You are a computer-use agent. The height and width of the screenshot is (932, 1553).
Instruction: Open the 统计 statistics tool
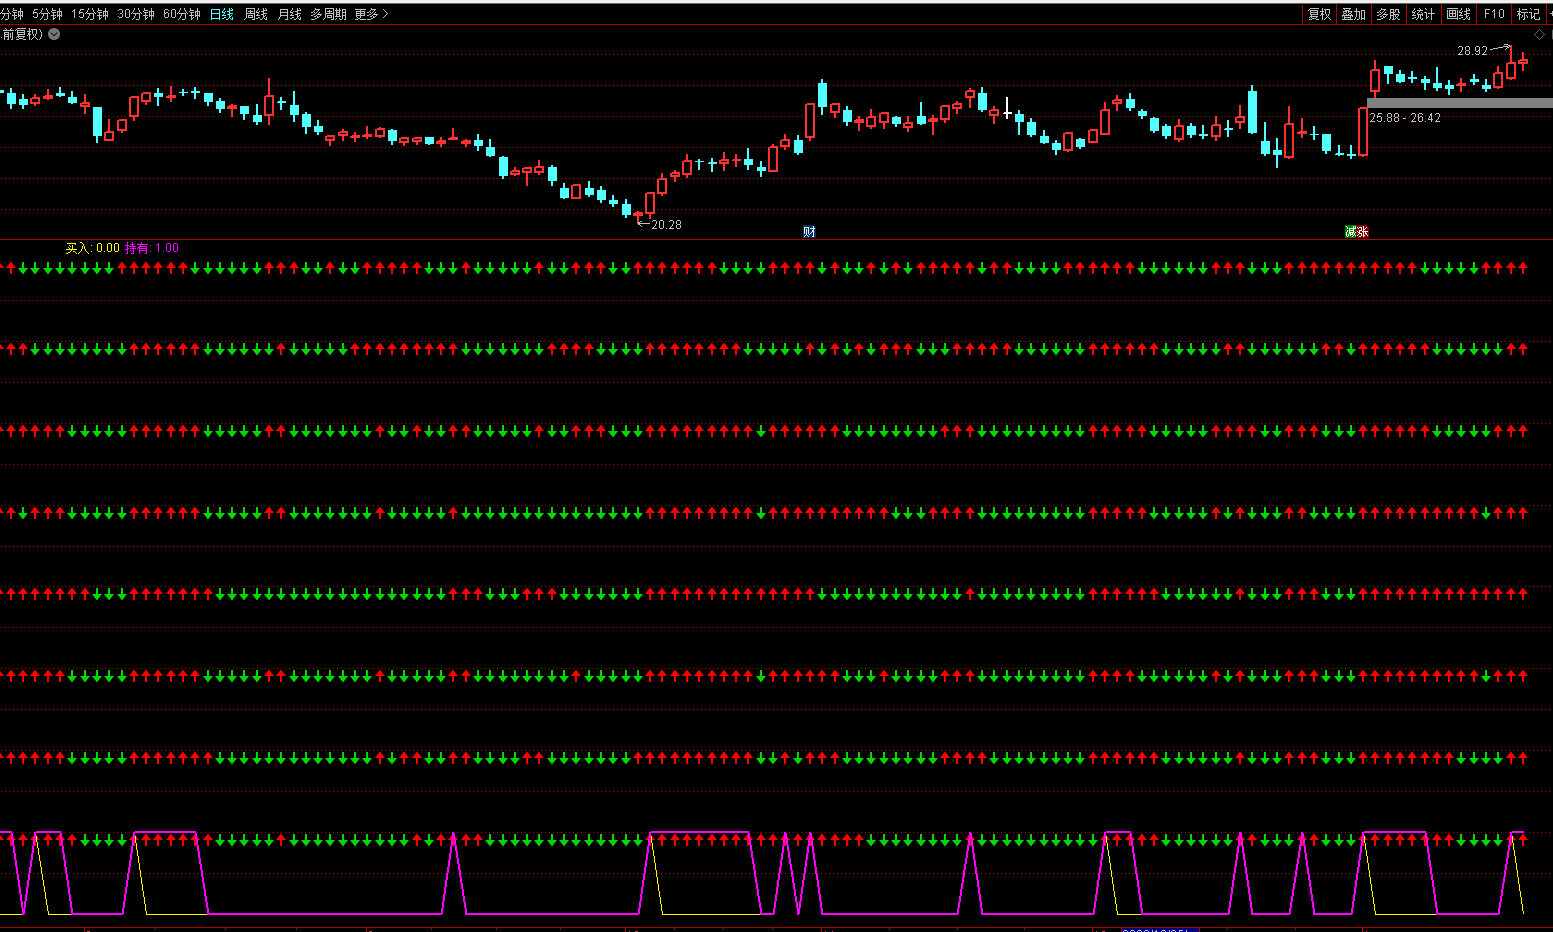(1423, 14)
